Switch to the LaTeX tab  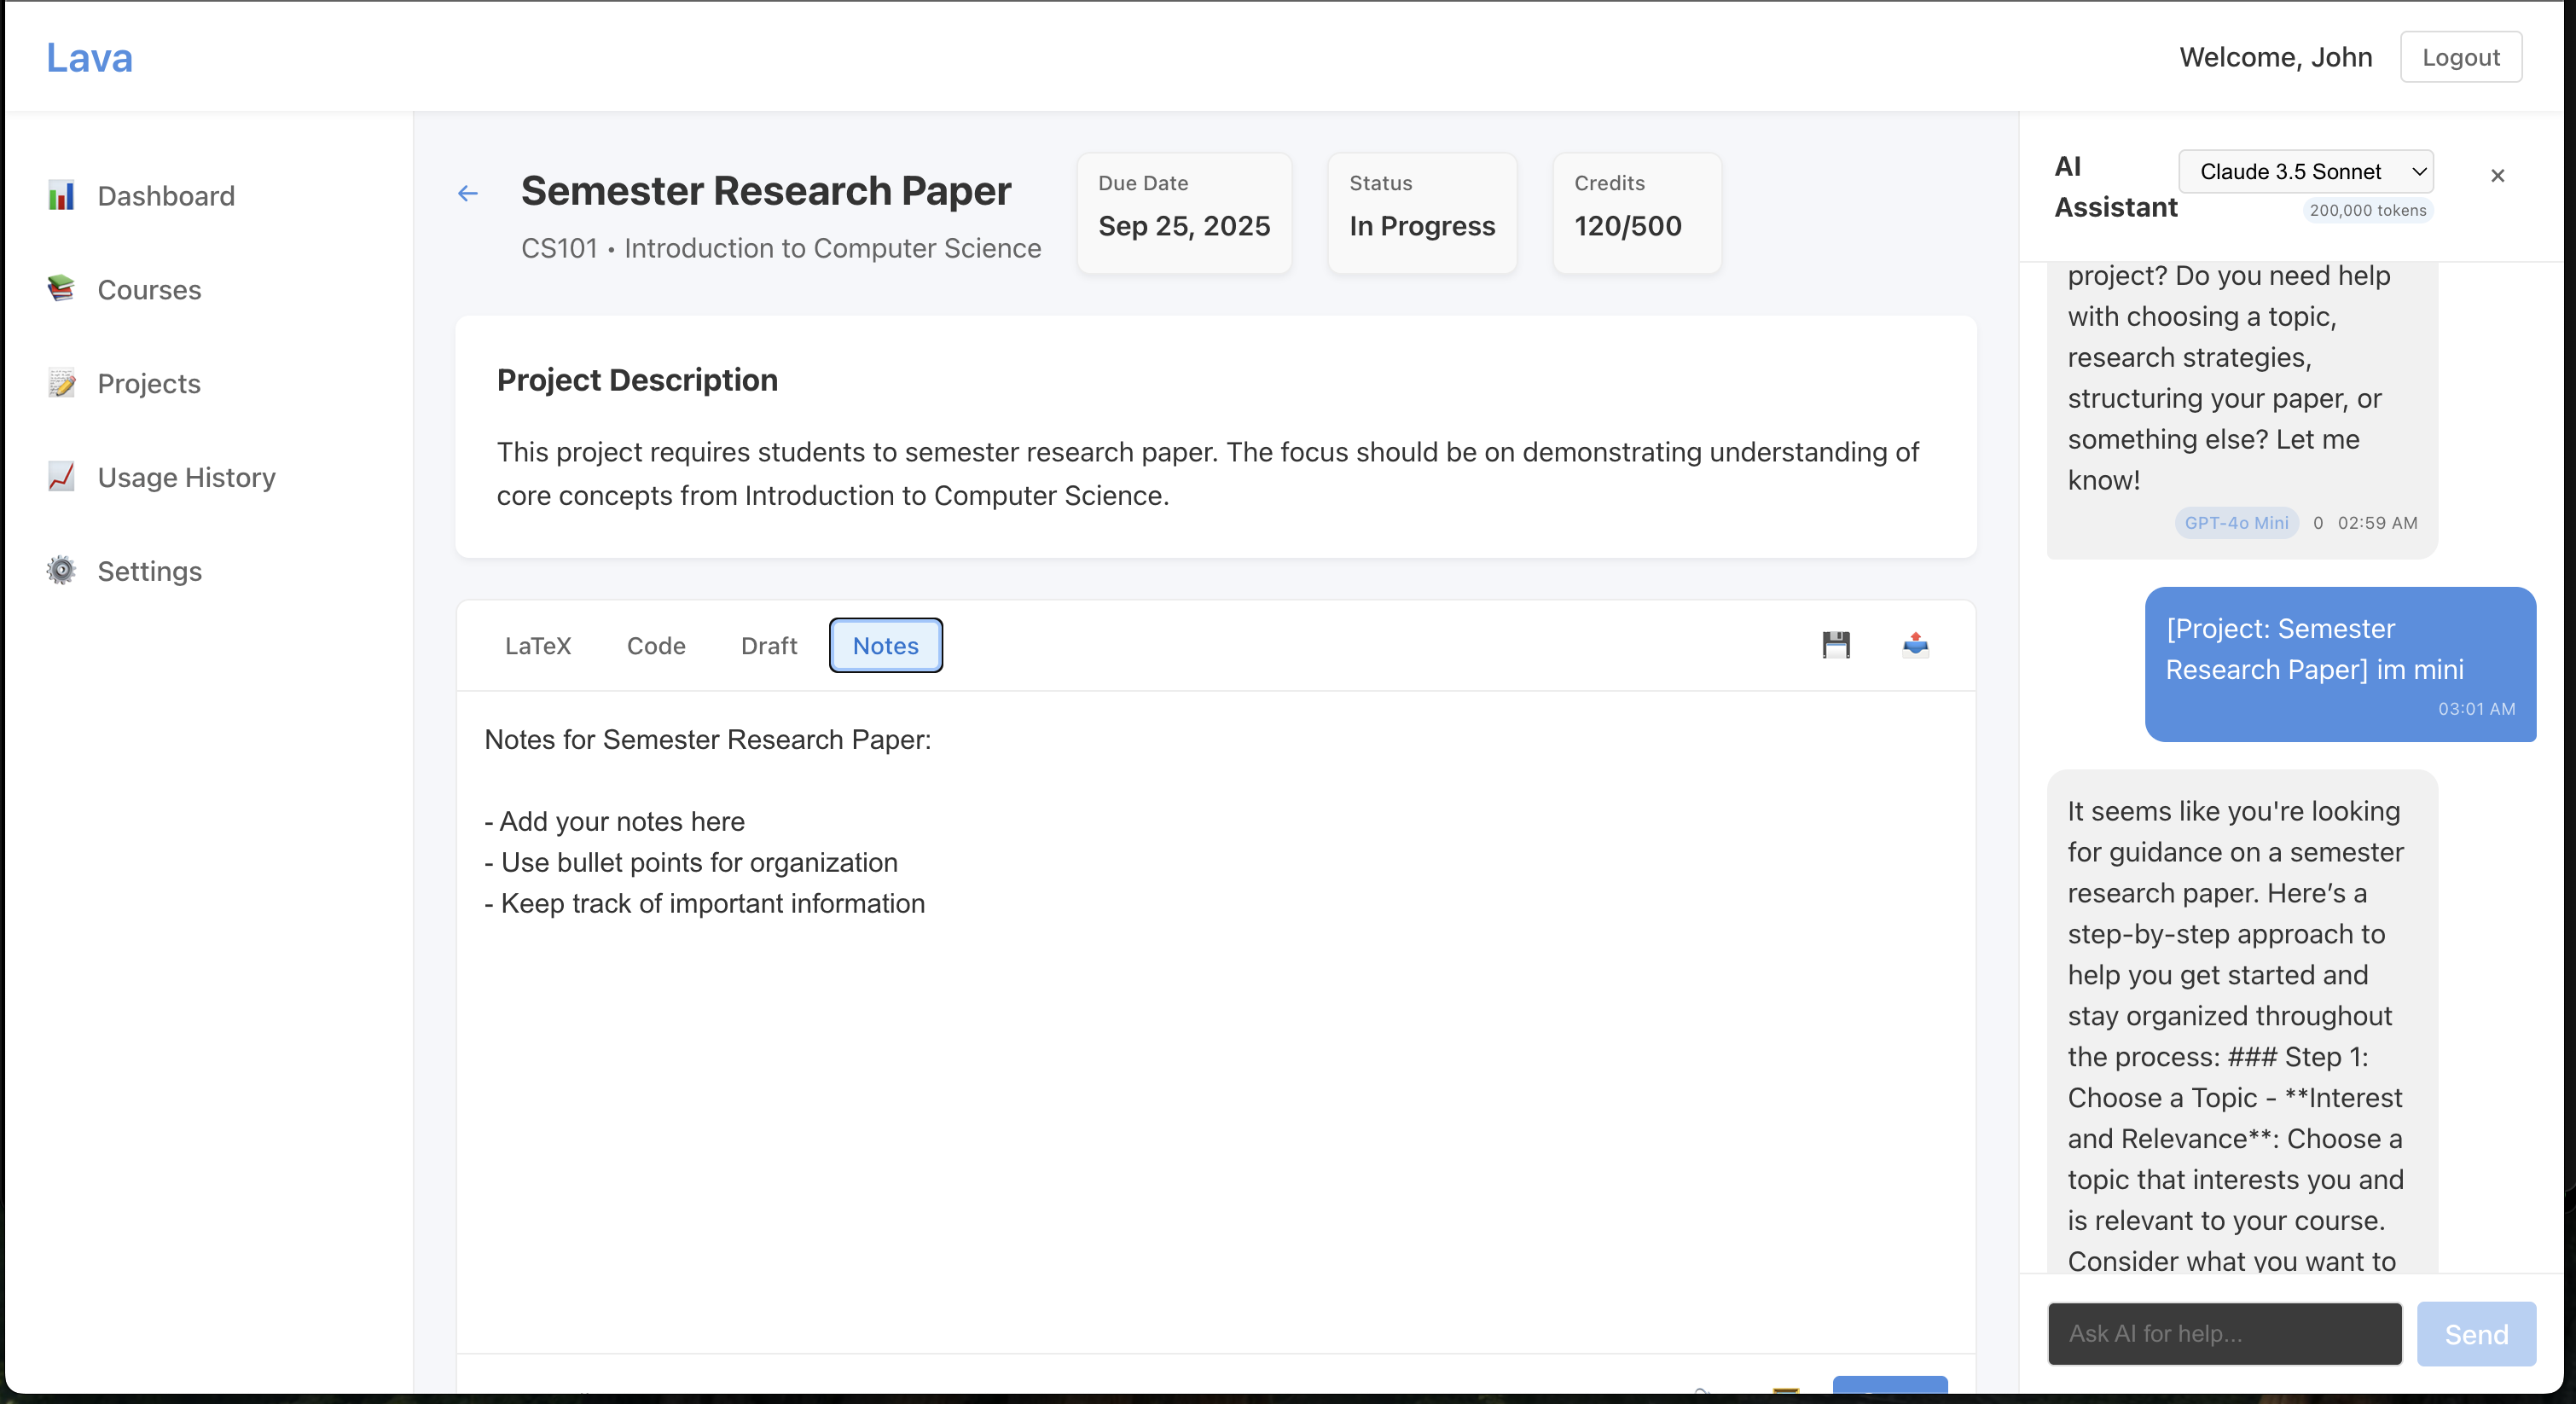click(x=538, y=646)
